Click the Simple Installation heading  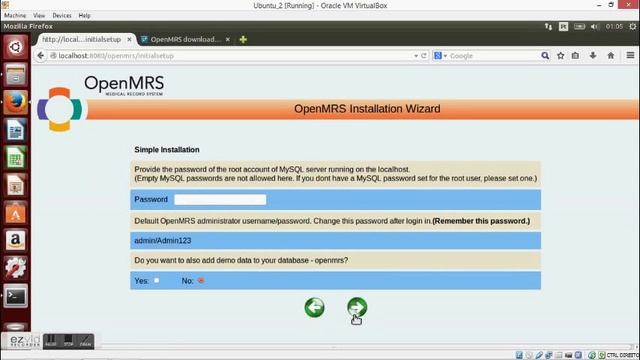(167, 150)
